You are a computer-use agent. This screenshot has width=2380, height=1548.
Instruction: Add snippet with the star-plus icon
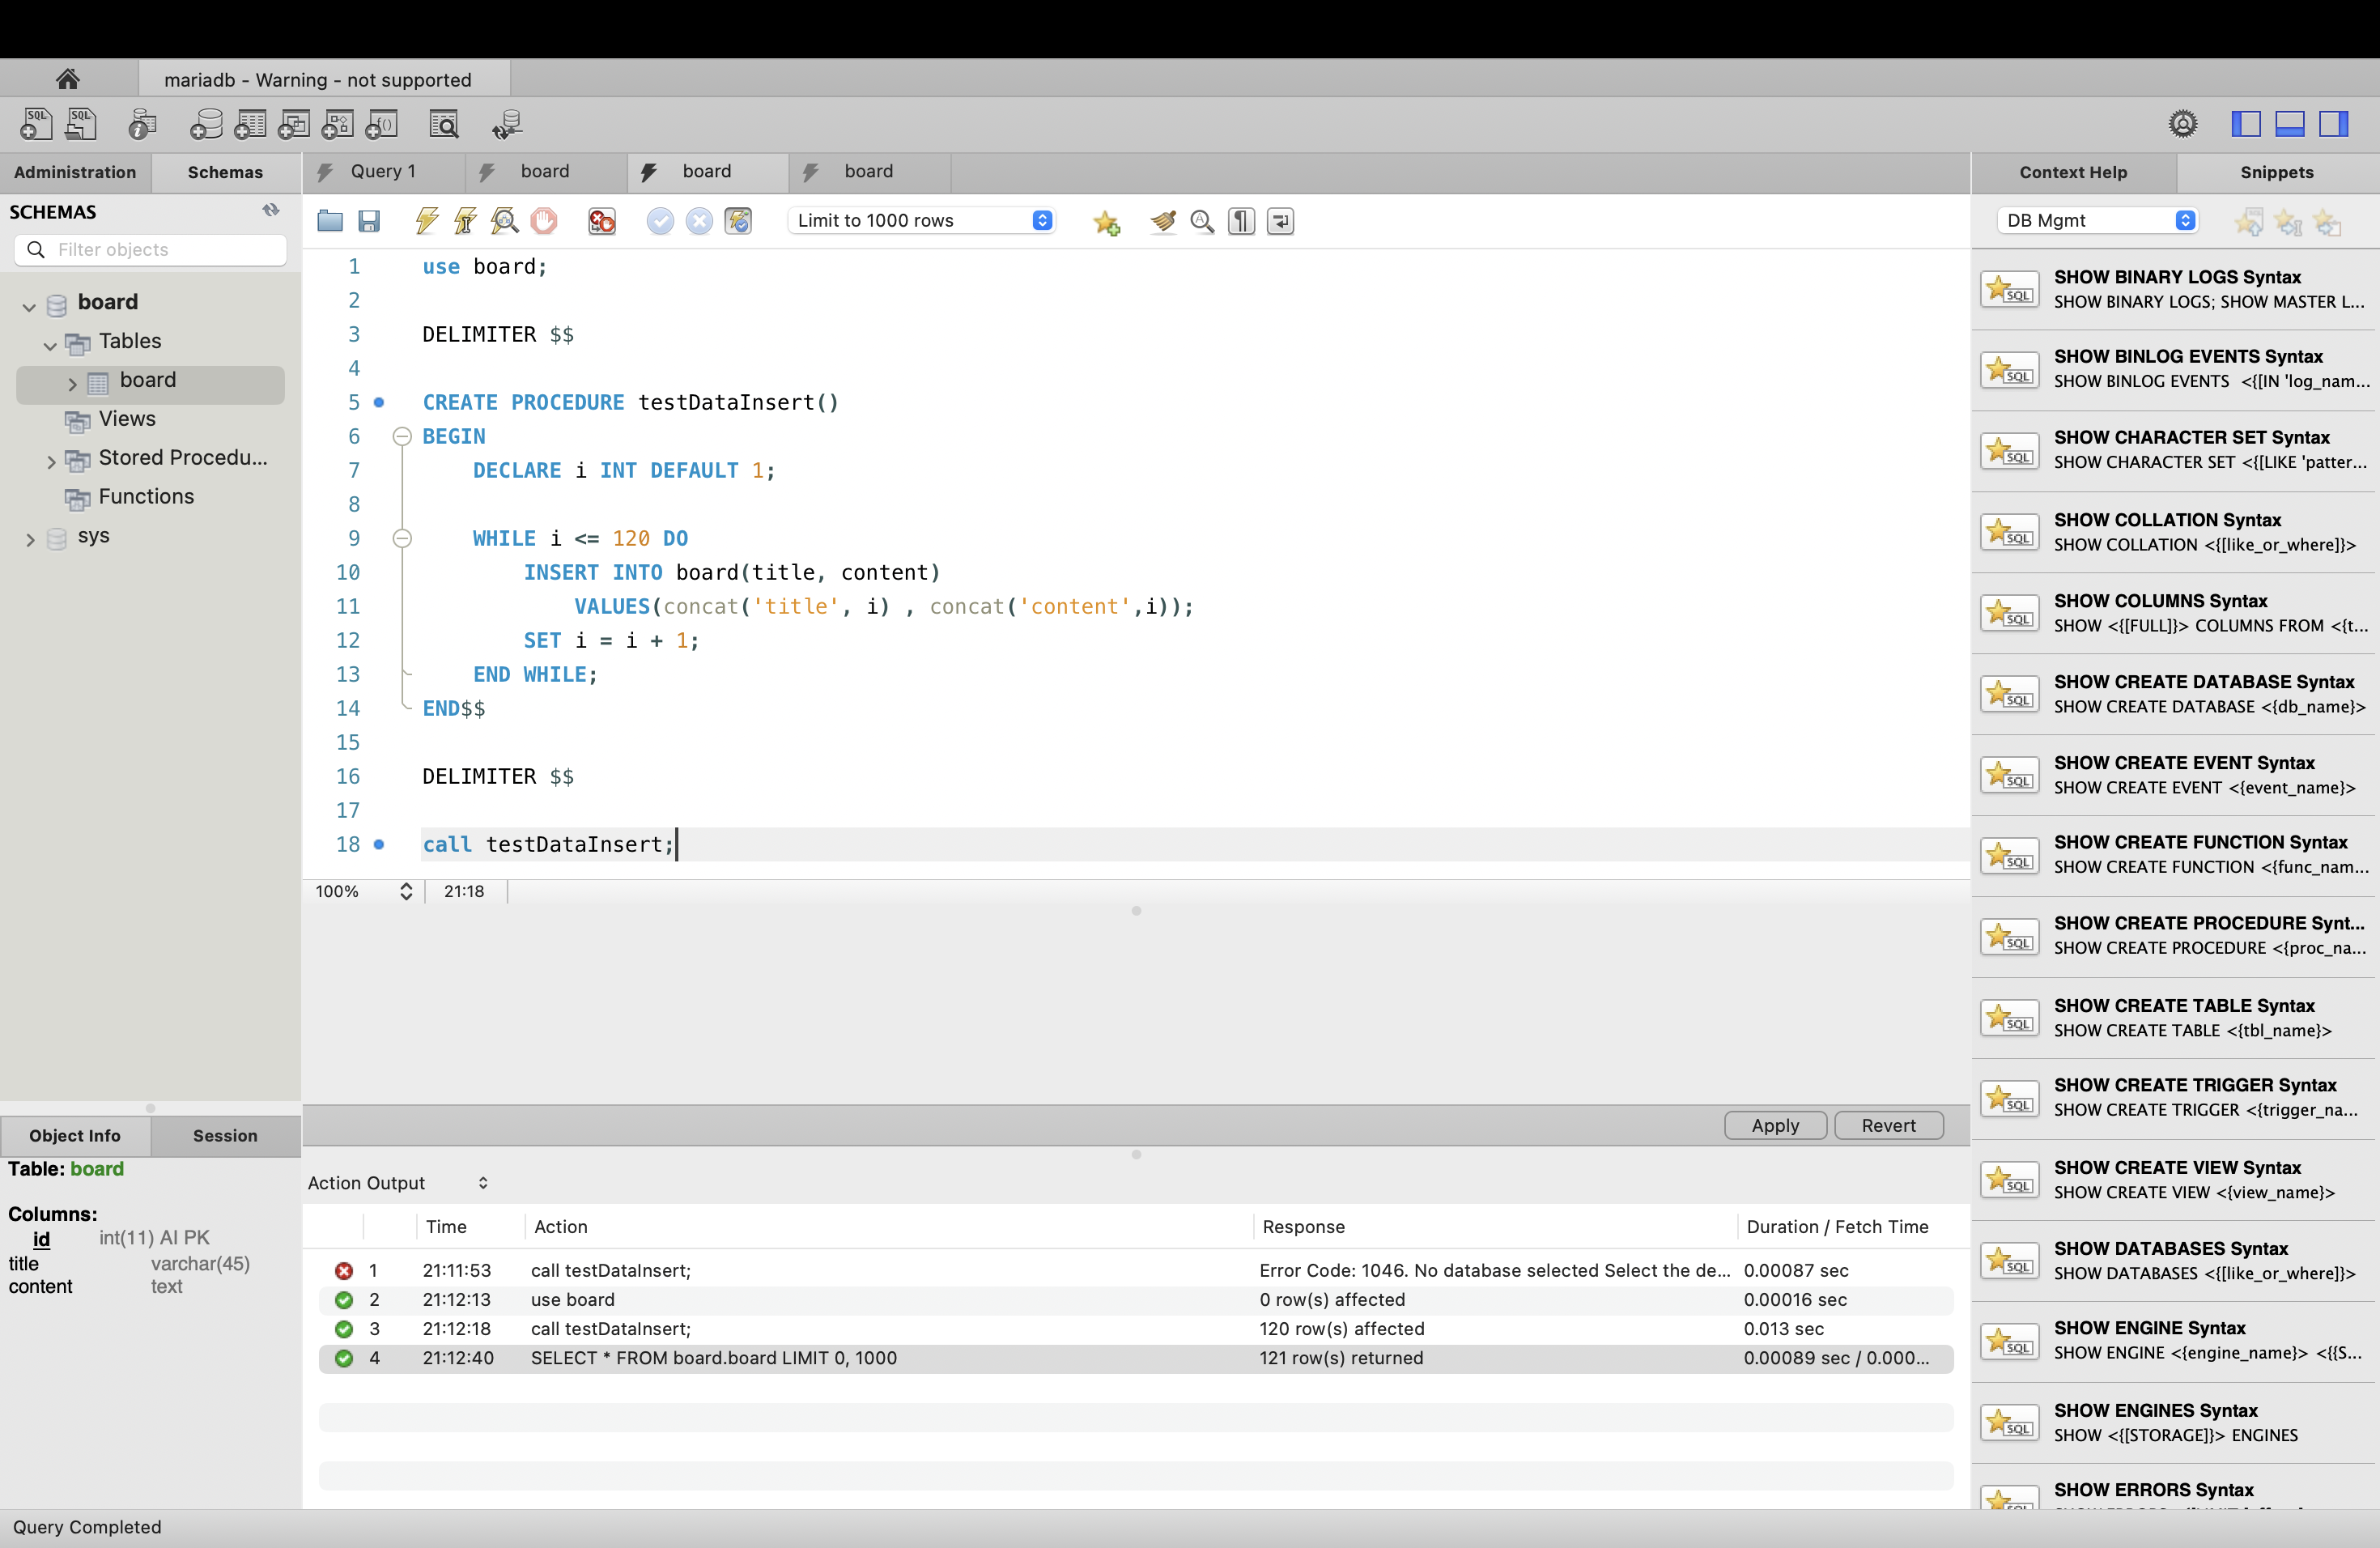tap(1106, 222)
